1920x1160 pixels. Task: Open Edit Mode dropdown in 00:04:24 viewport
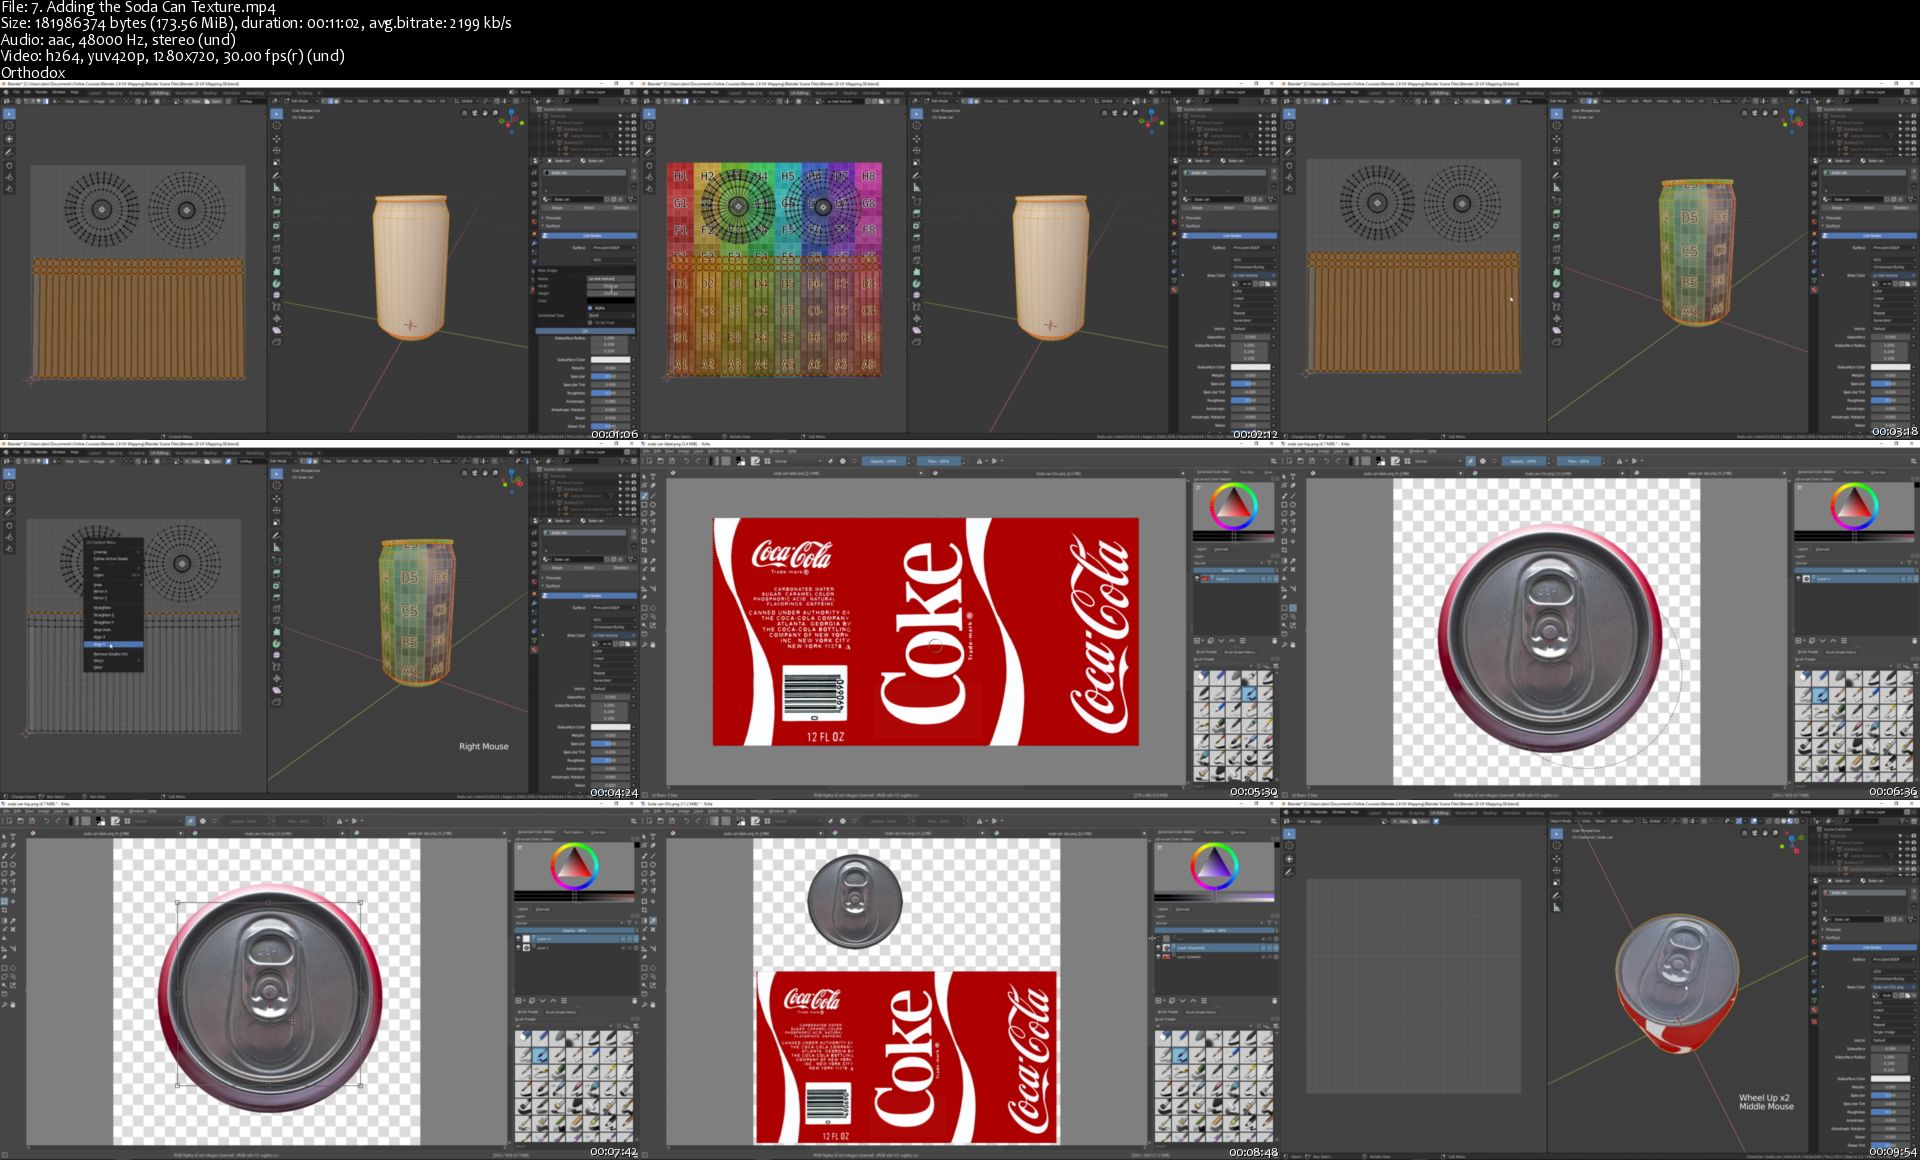click(x=283, y=461)
